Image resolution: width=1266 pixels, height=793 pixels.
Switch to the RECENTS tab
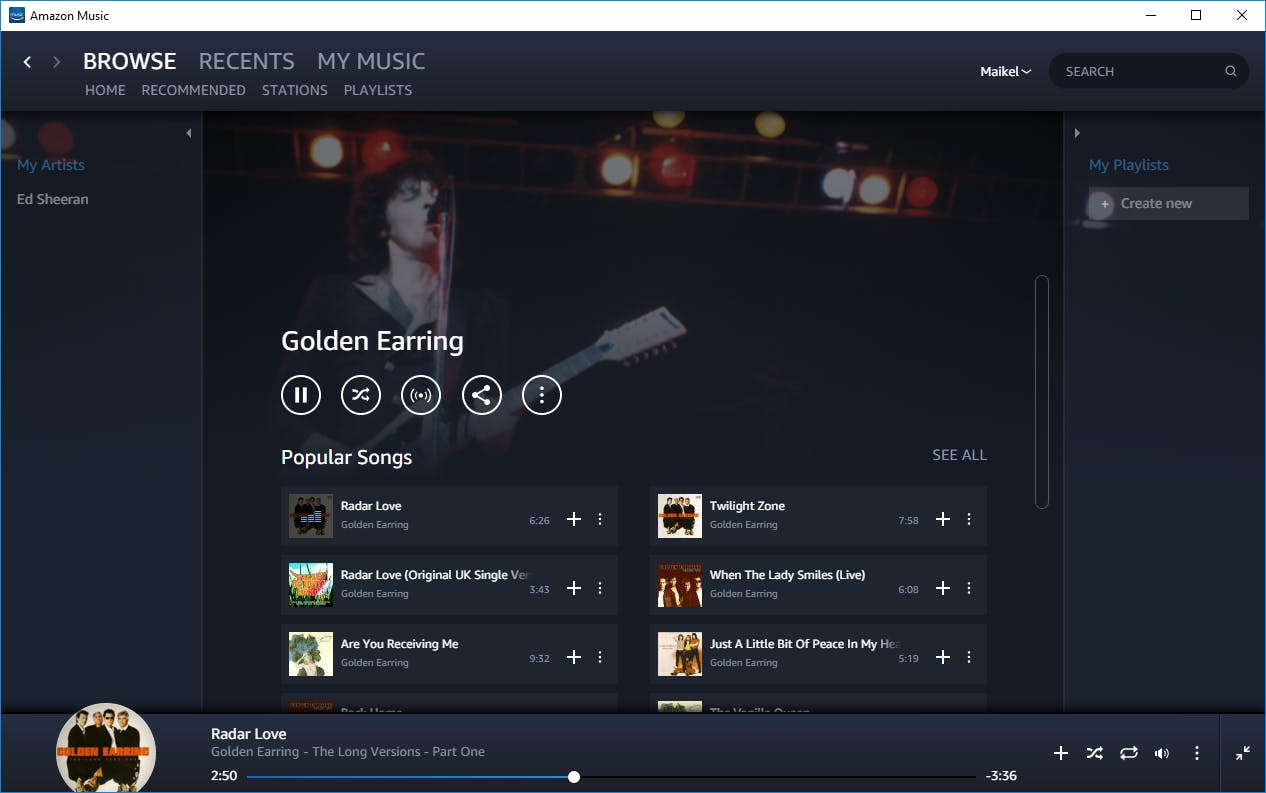point(247,61)
